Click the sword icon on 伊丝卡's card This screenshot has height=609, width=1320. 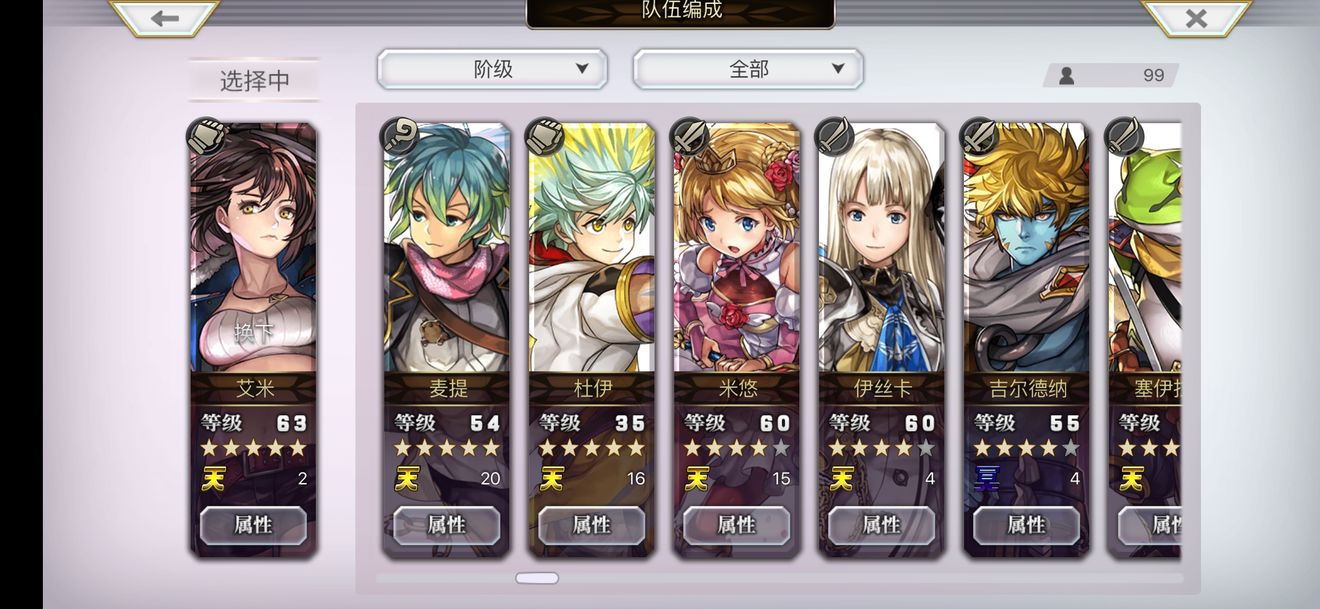(x=834, y=135)
